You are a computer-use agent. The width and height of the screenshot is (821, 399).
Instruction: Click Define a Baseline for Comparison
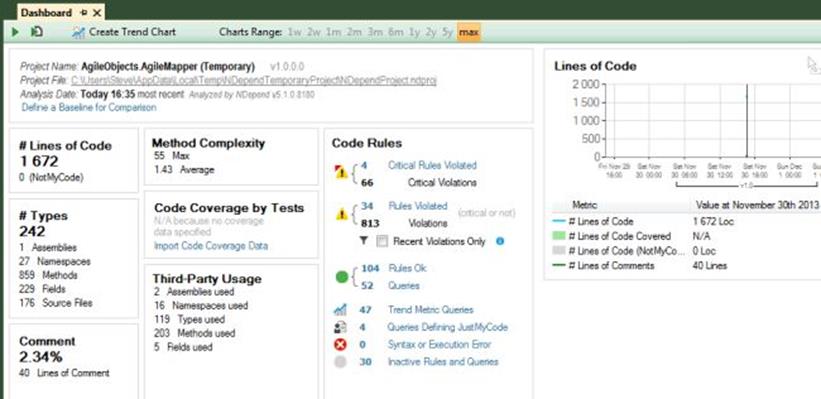point(89,107)
